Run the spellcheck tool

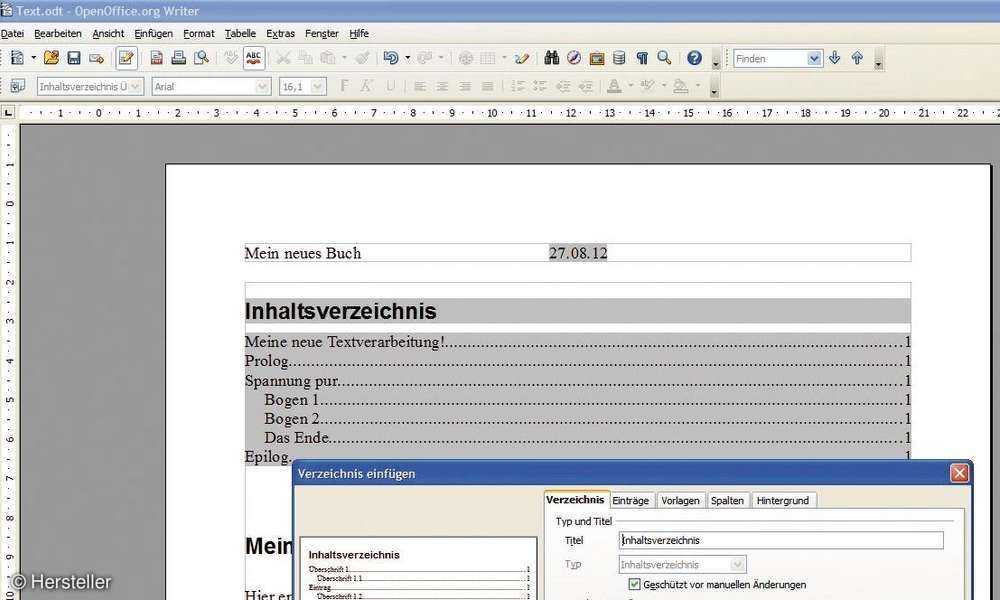[229, 58]
